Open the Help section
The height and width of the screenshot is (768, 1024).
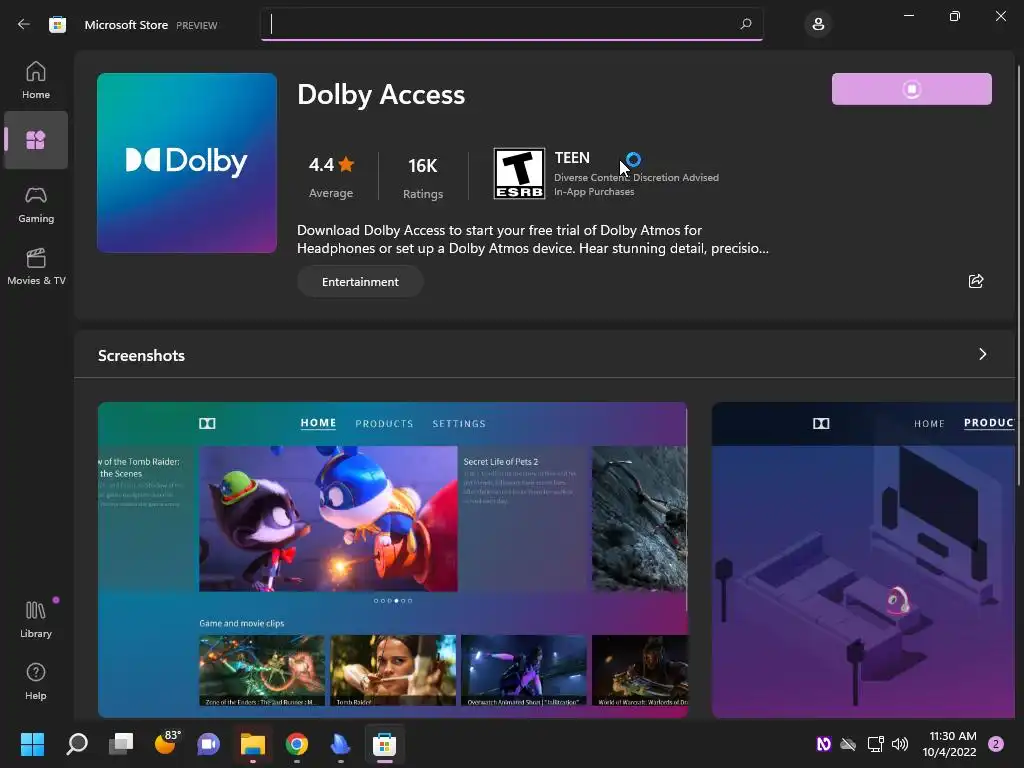[36, 681]
